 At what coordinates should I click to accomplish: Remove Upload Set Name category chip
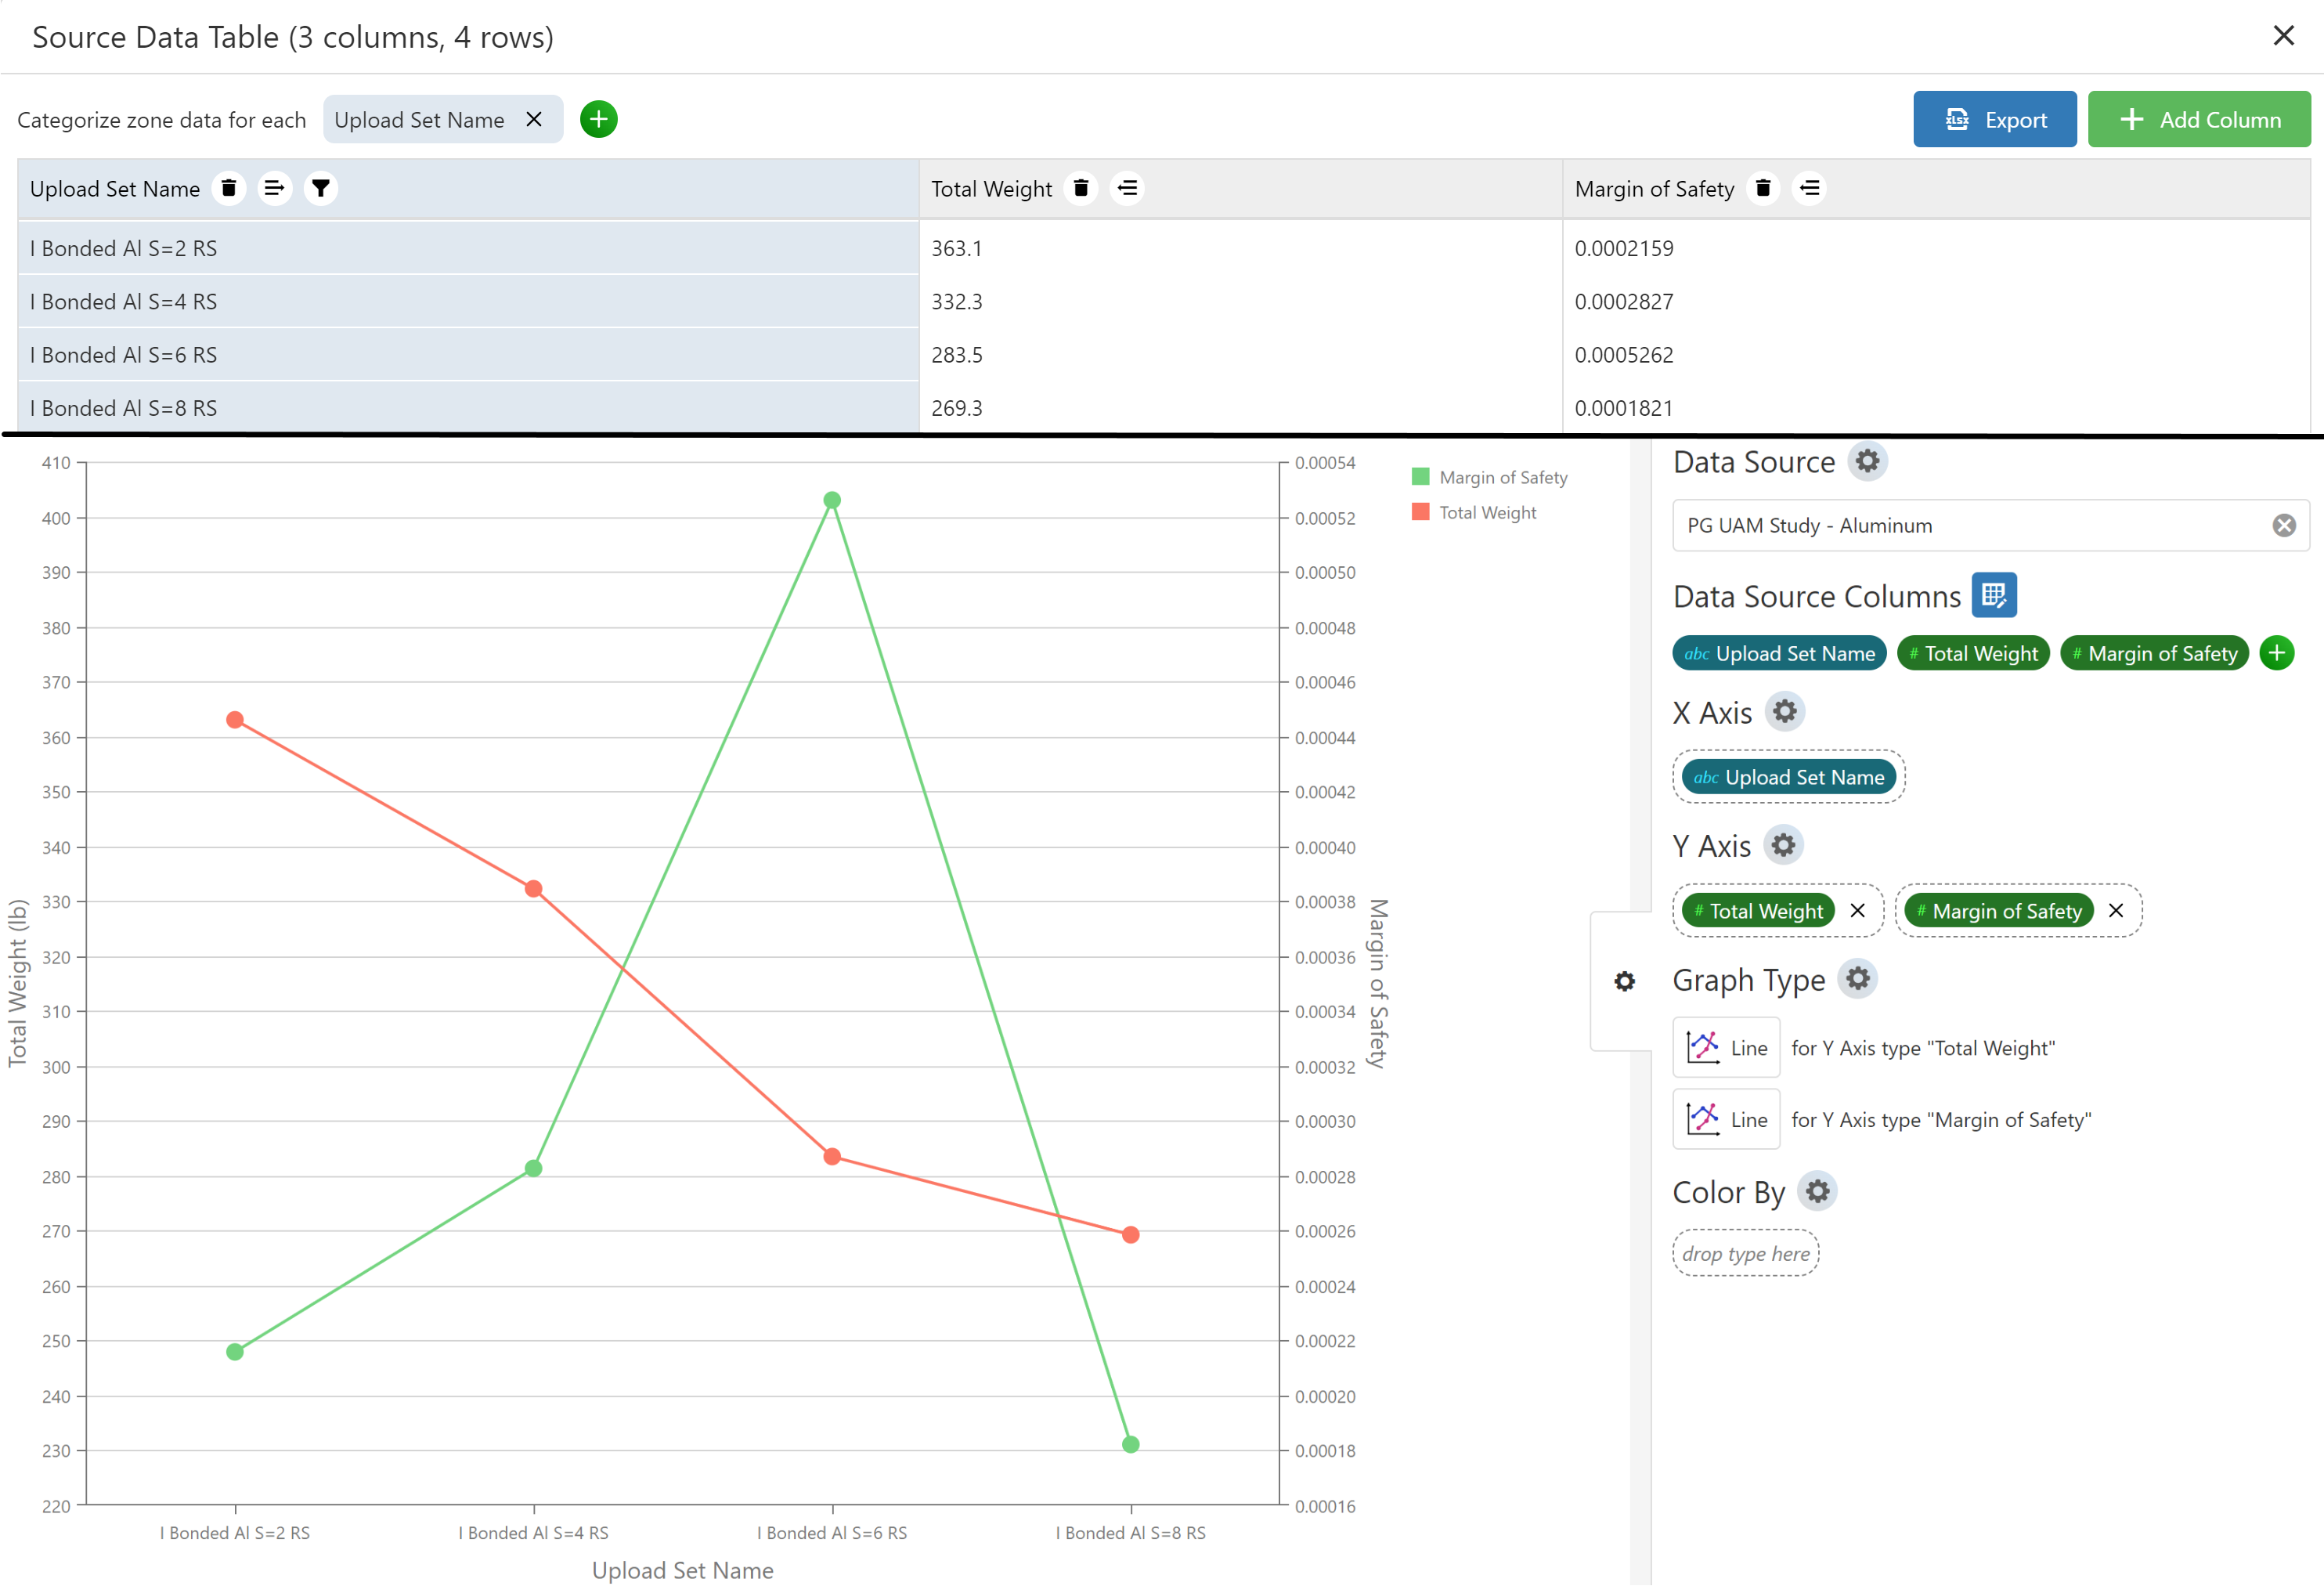[x=534, y=119]
